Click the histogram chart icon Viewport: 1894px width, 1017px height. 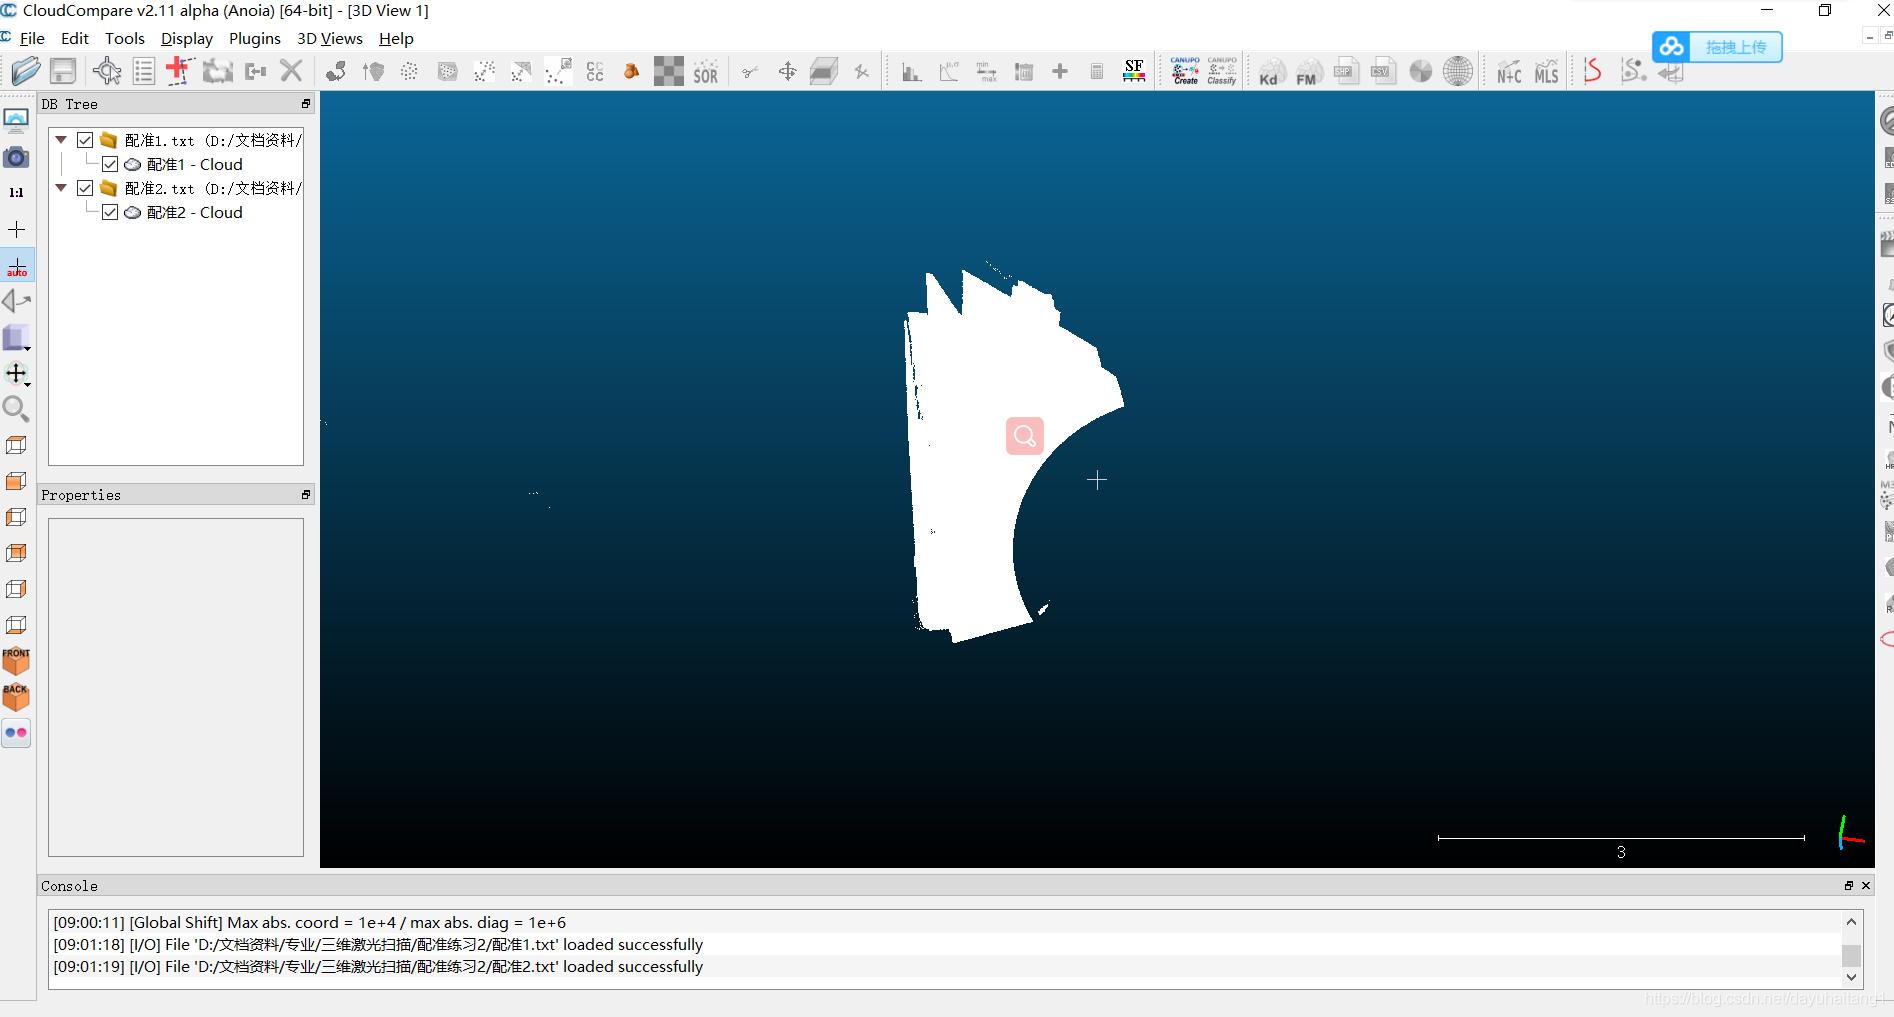coord(911,72)
